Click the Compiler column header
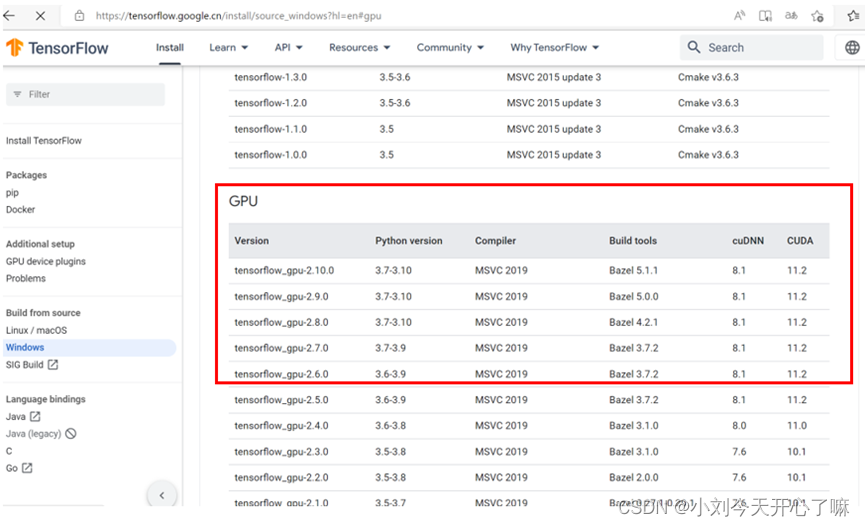The height and width of the screenshot is (526, 865). 495,241
